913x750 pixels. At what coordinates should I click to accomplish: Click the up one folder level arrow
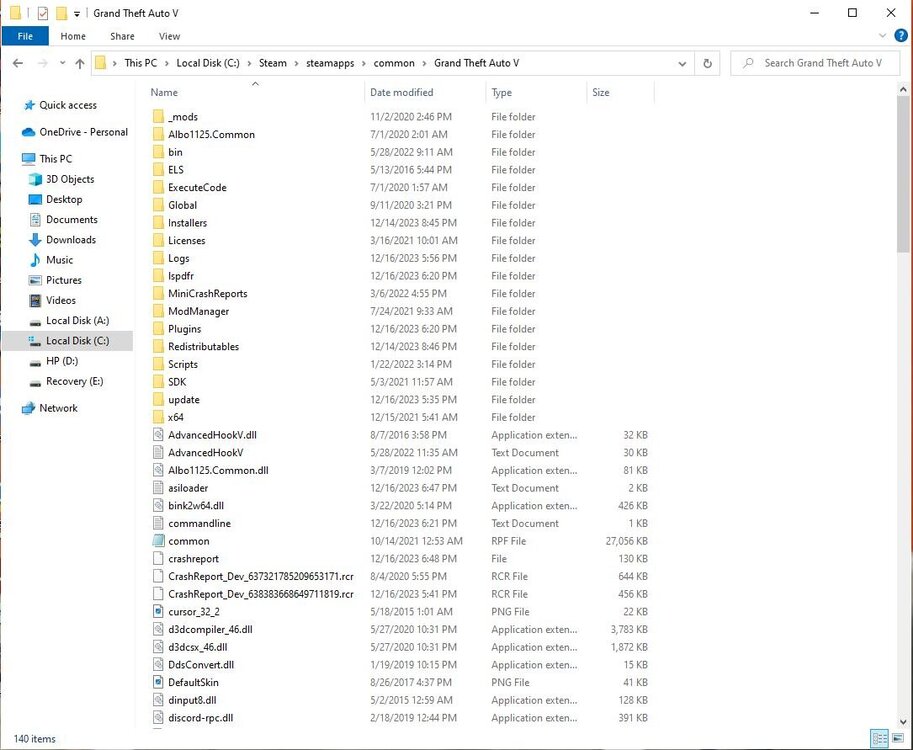tap(80, 63)
